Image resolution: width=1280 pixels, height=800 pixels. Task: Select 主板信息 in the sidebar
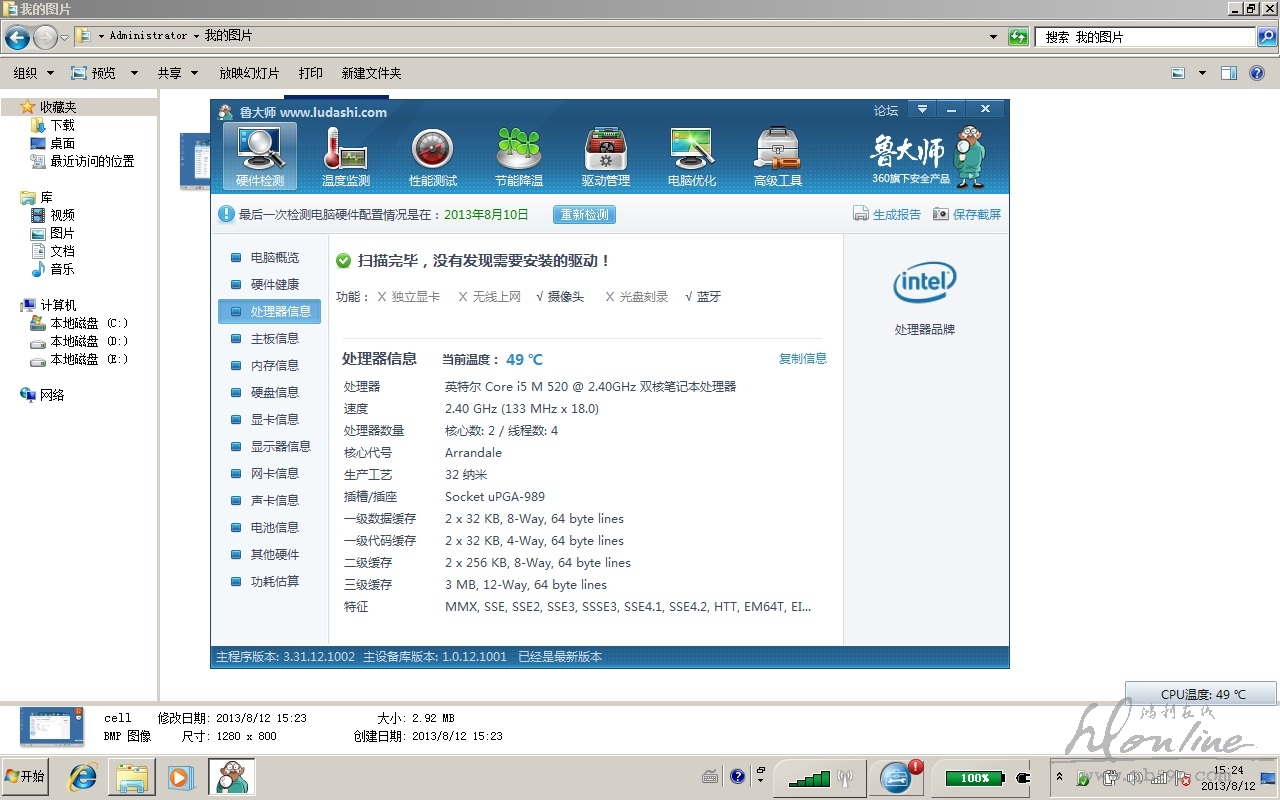[x=274, y=339]
